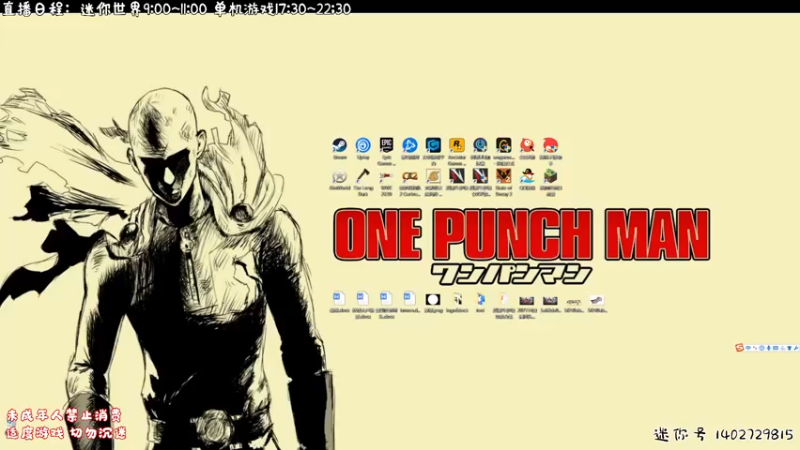Select the orange CK2-style logo shortcut
The width and height of the screenshot is (800, 450).
410,176
